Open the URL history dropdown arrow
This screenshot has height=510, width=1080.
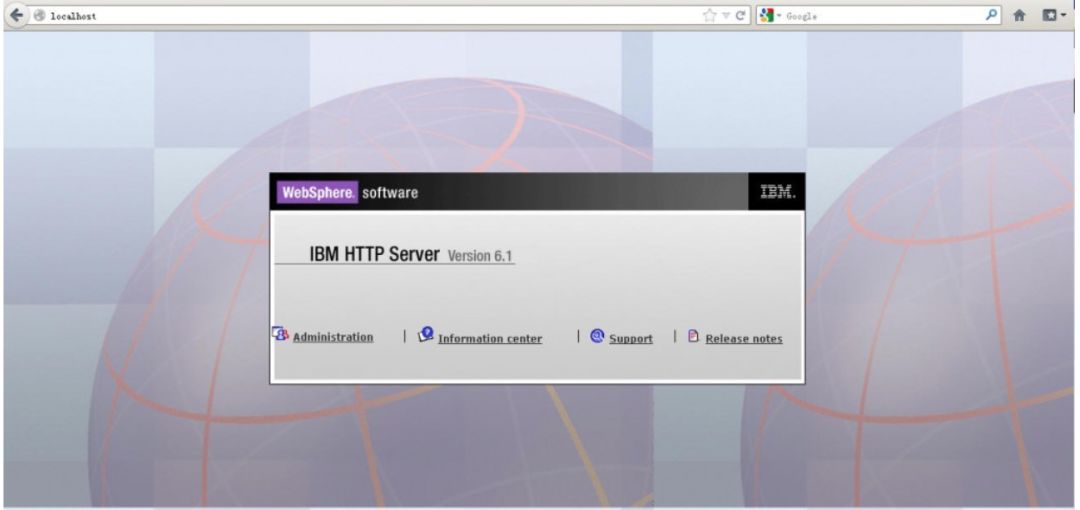tap(725, 16)
